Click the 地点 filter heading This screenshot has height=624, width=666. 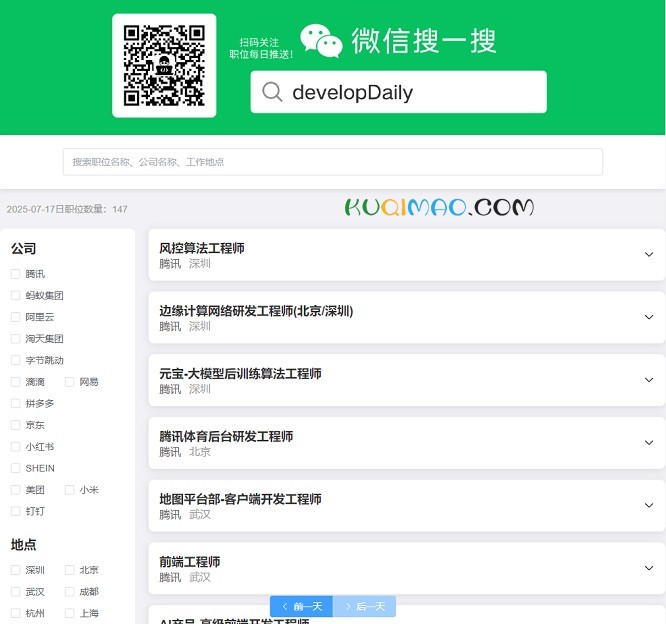coord(23,545)
